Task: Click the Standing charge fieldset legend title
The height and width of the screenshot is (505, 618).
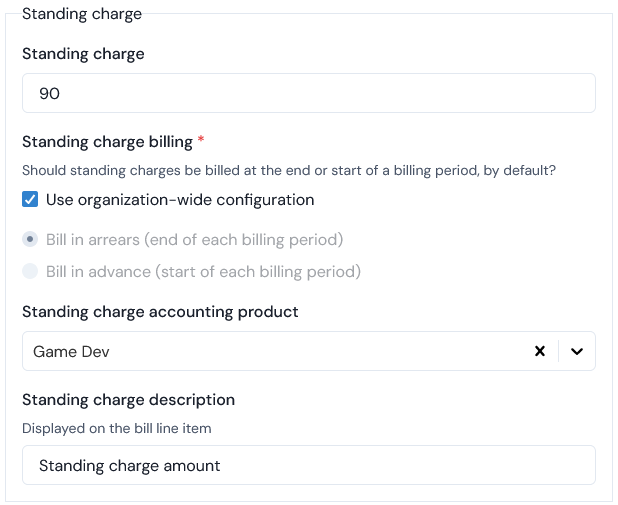Action: (82, 14)
